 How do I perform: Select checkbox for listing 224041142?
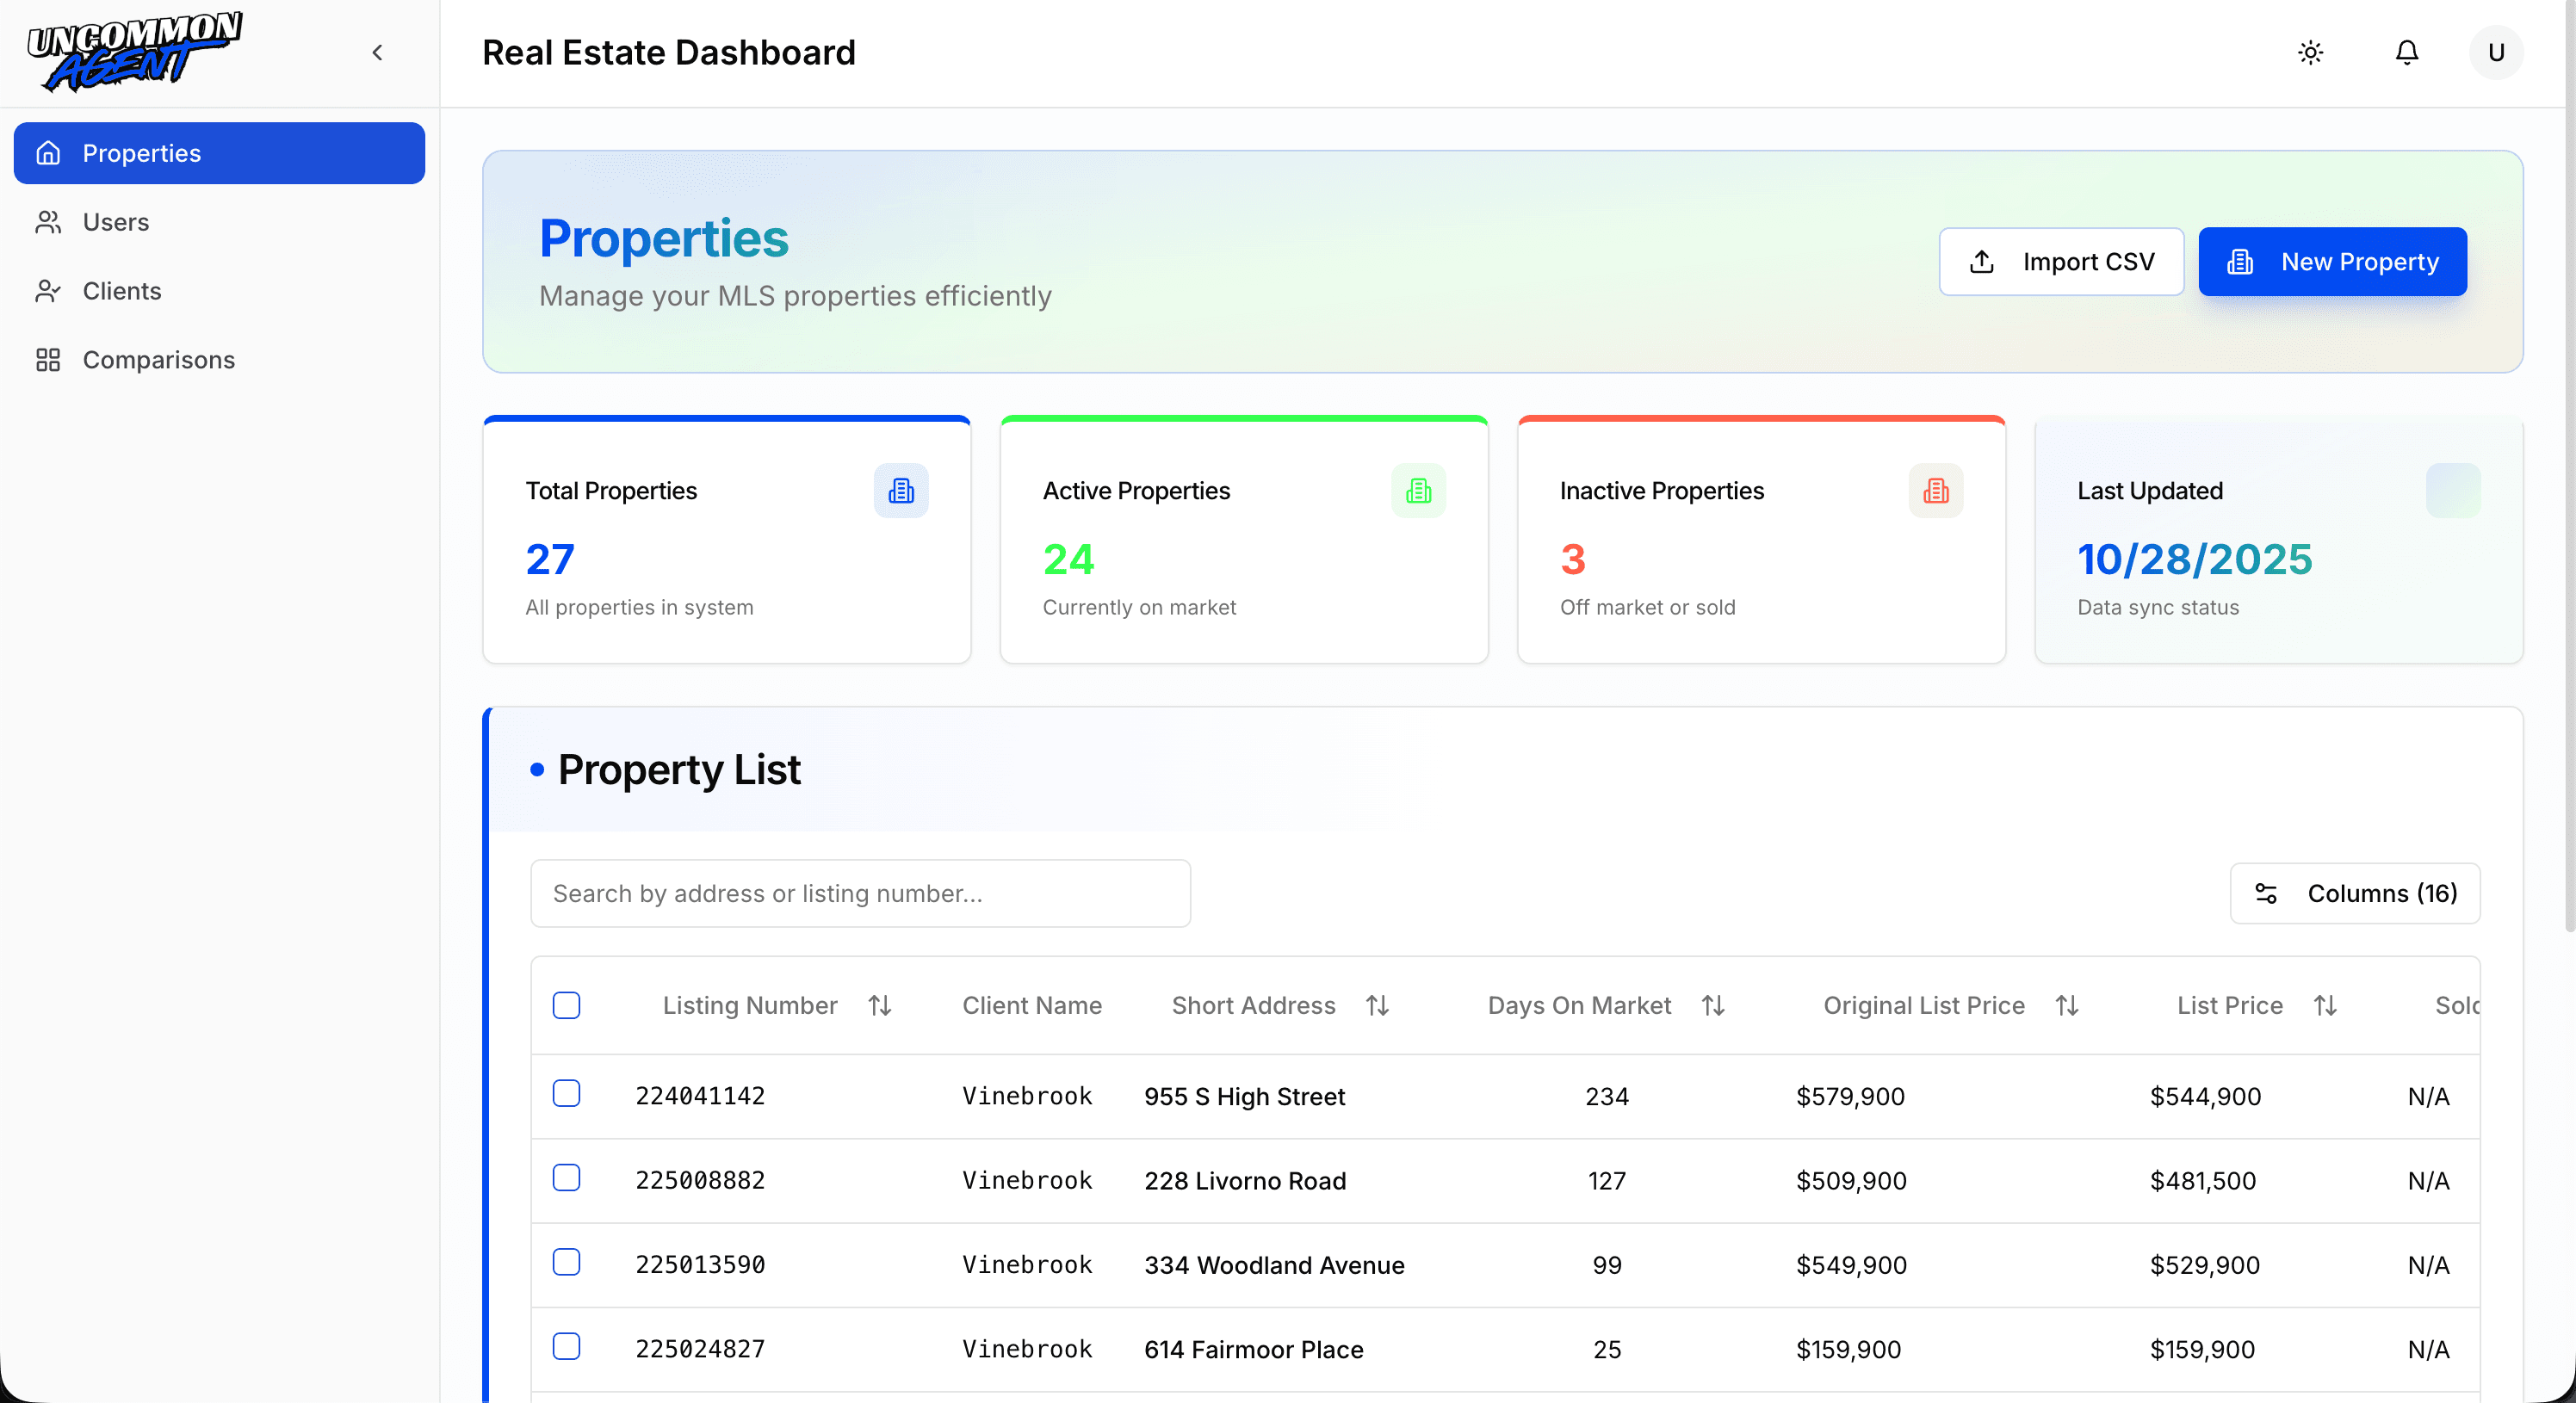pyautogui.click(x=567, y=1093)
